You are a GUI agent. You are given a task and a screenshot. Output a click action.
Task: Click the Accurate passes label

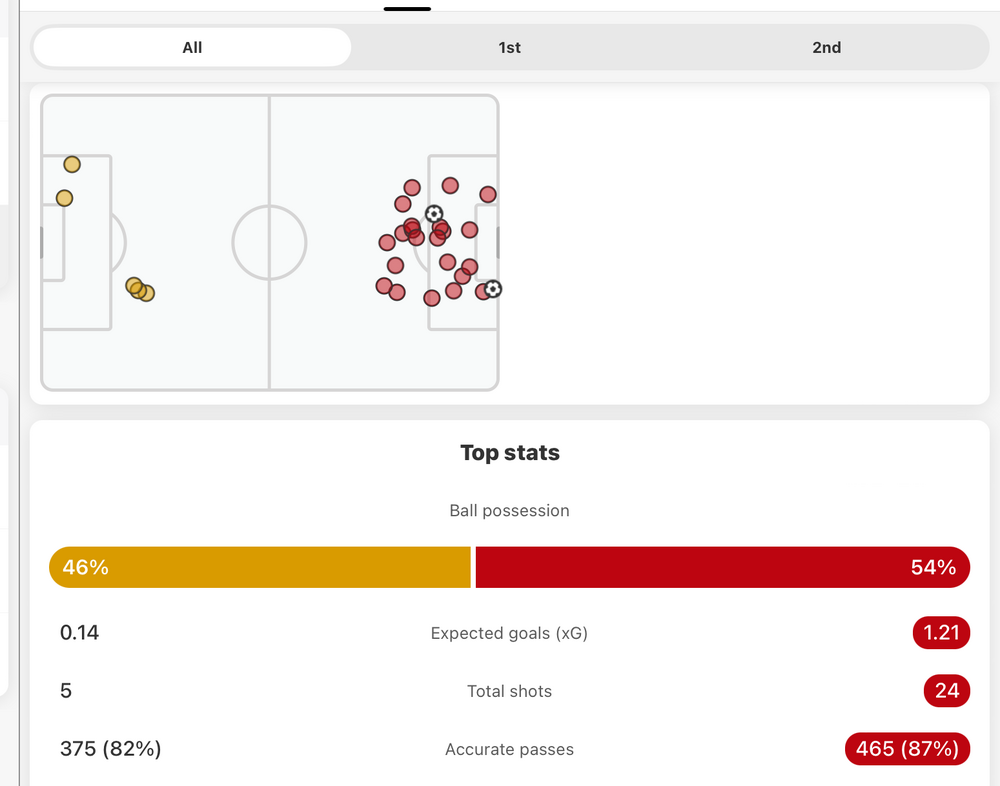pyautogui.click(x=509, y=749)
